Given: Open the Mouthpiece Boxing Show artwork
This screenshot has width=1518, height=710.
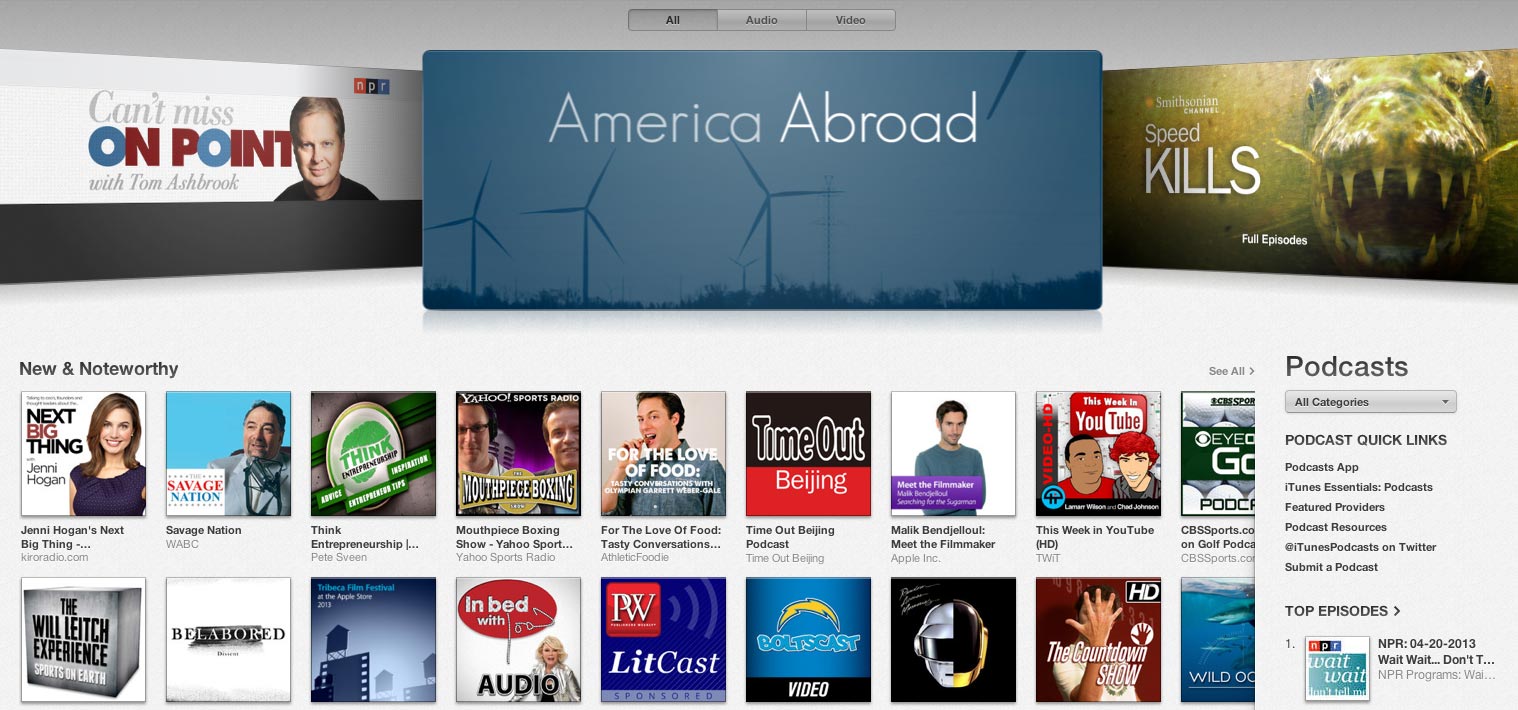Looking at the screenshot, I should tap(518, 454).
